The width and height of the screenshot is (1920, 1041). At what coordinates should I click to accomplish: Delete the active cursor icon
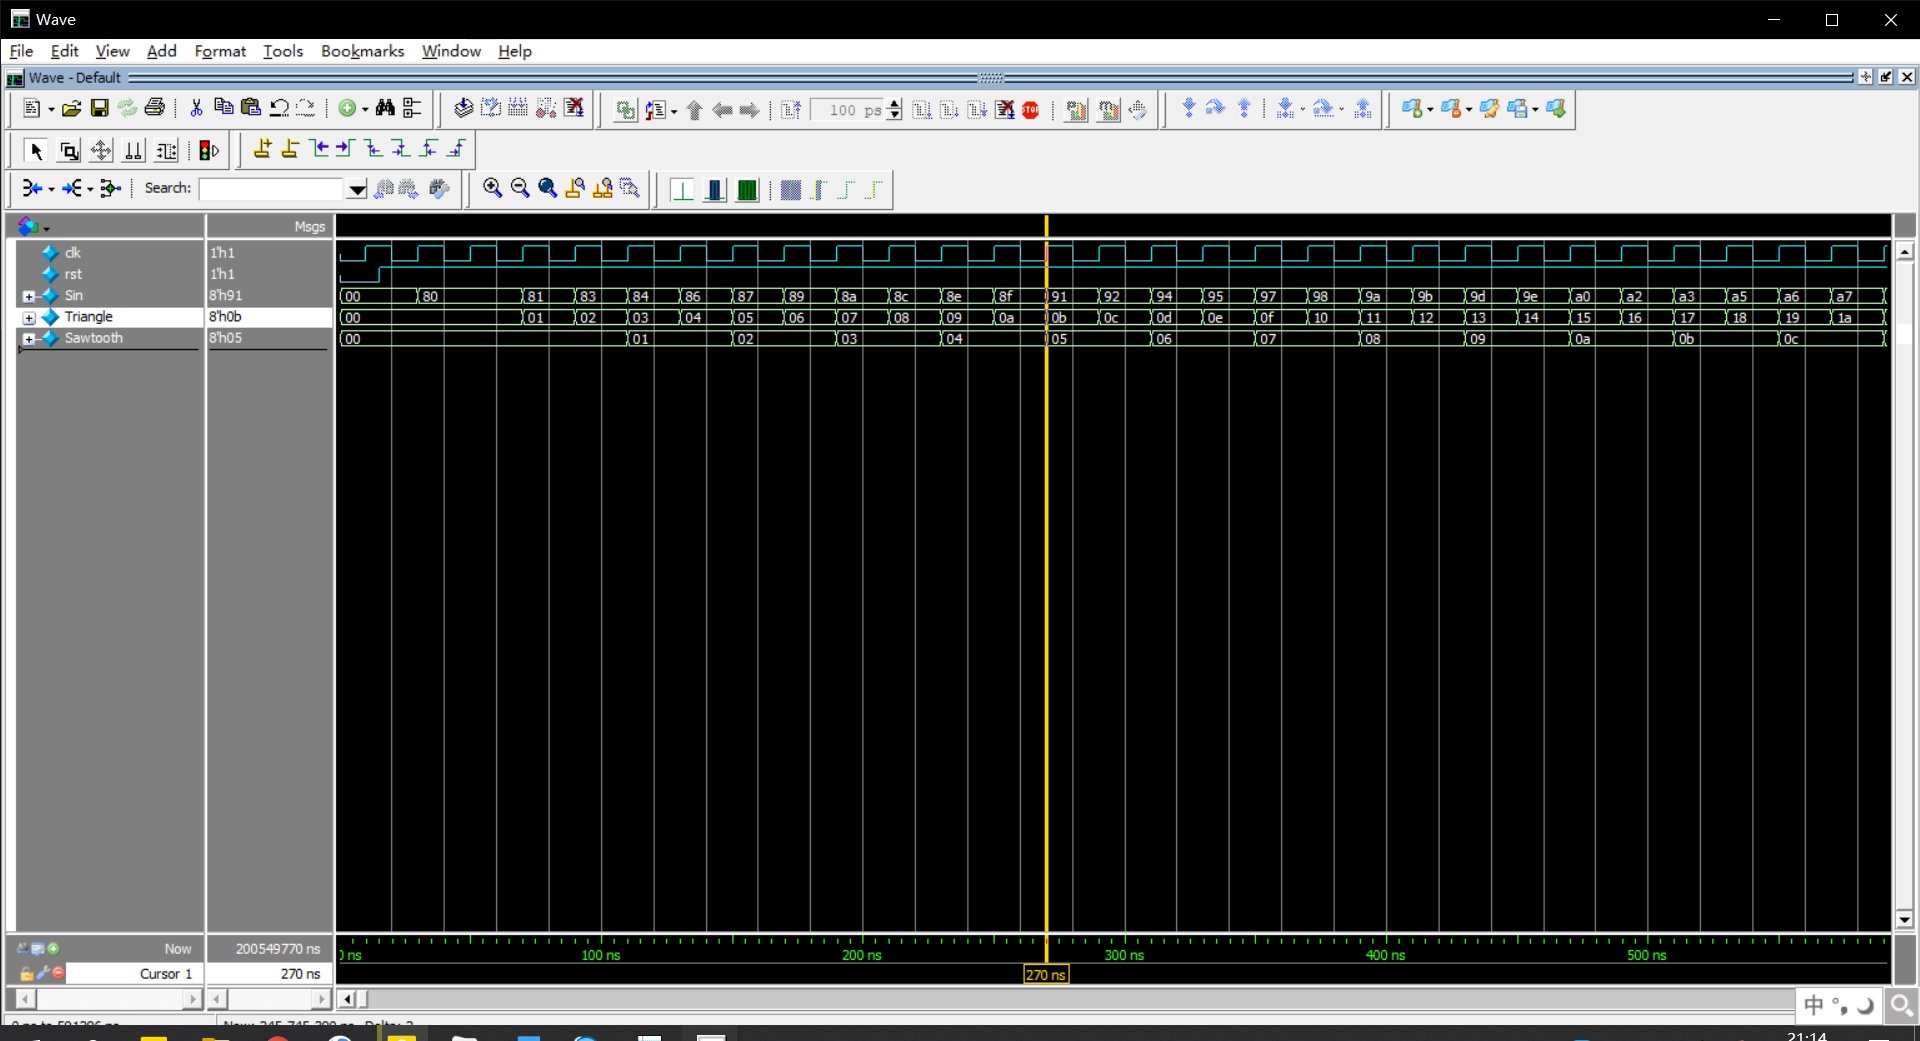[x=290, y=150]
